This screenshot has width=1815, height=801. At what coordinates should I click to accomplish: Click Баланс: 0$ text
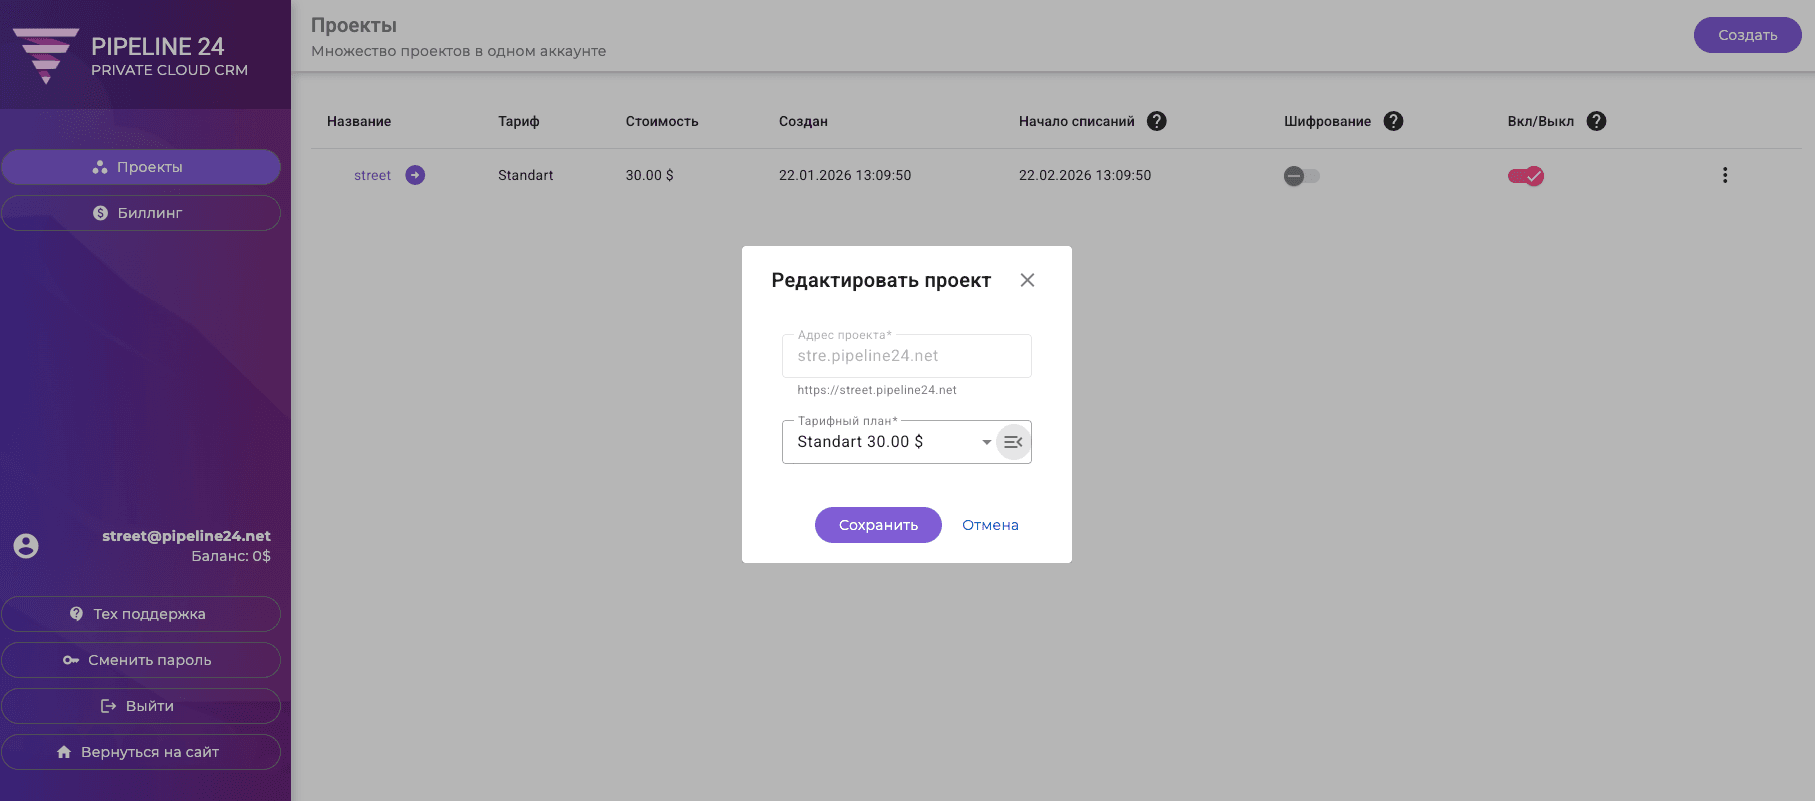[231, 556]
